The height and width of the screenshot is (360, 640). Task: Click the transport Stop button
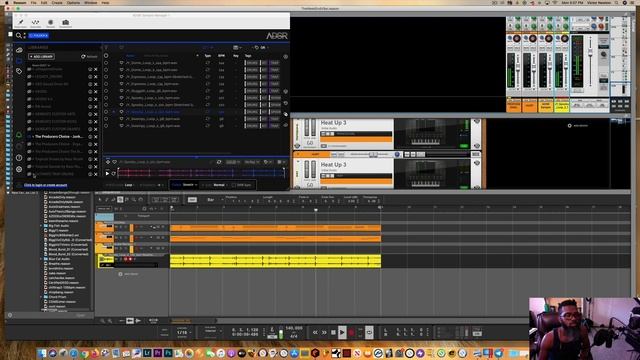(x=333, y=333)
